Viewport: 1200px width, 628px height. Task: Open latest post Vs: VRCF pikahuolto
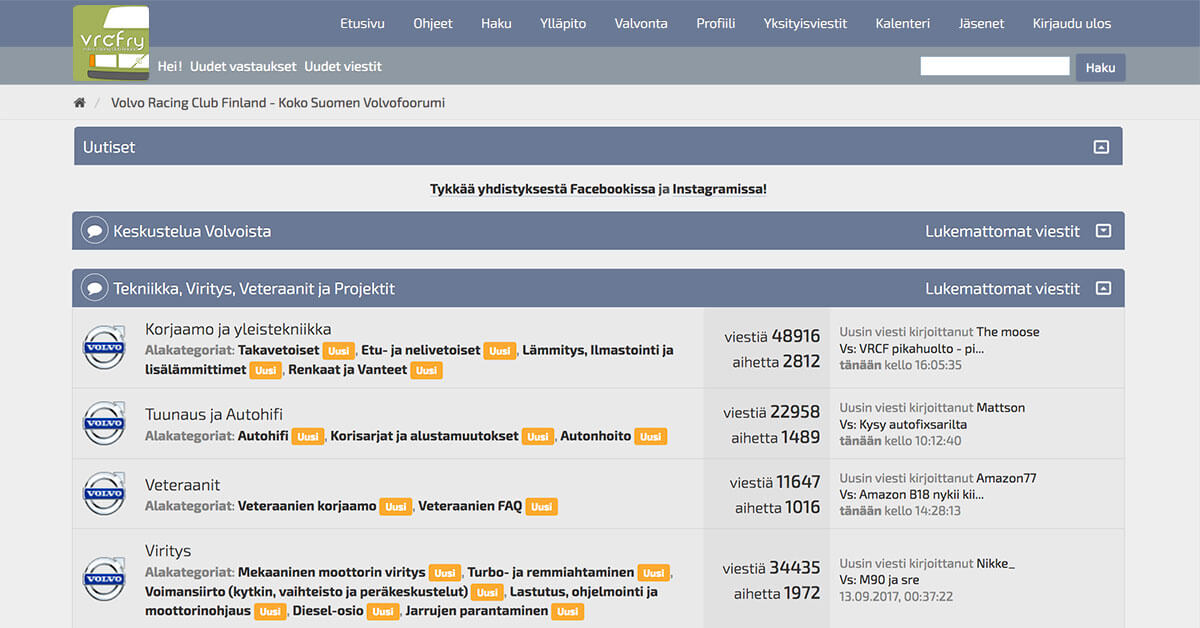click(x=911, y=349)
